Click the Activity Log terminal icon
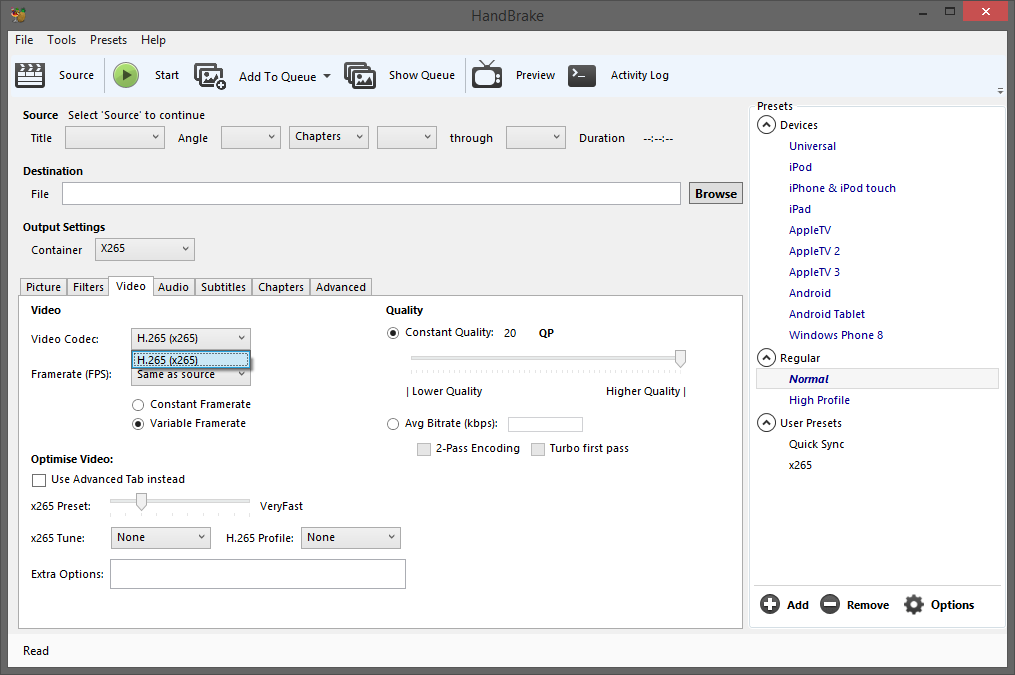Image resolution: width=1015 pixels, height=675 pixels. click(x=582, y=75)
